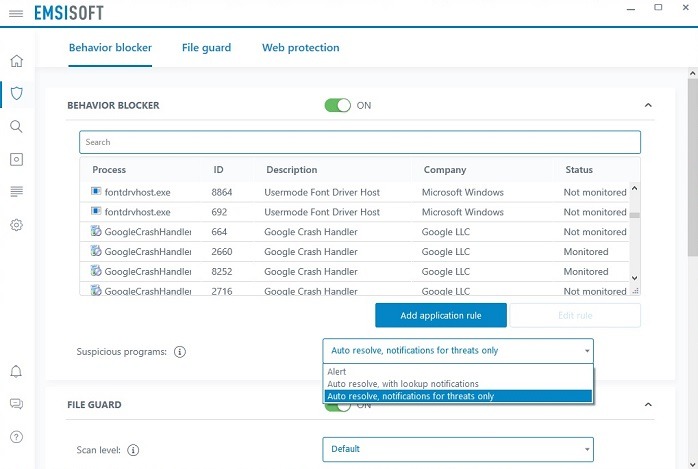Click Not monitored status of process 664
This screenshot has height=469, width=698.
(x=595, y=232)
